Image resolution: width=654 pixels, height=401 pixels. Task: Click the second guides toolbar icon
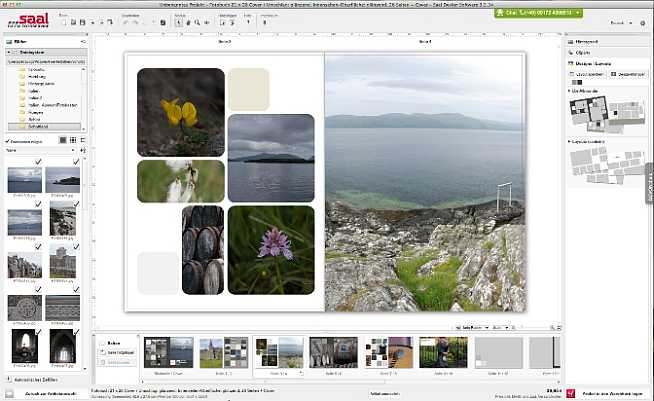point(232,23)
